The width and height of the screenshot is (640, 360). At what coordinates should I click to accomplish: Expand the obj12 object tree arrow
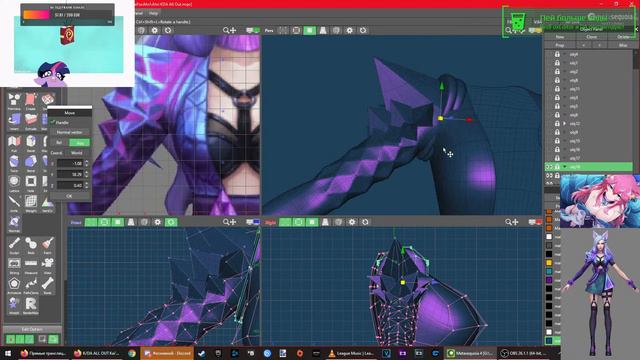565,123
